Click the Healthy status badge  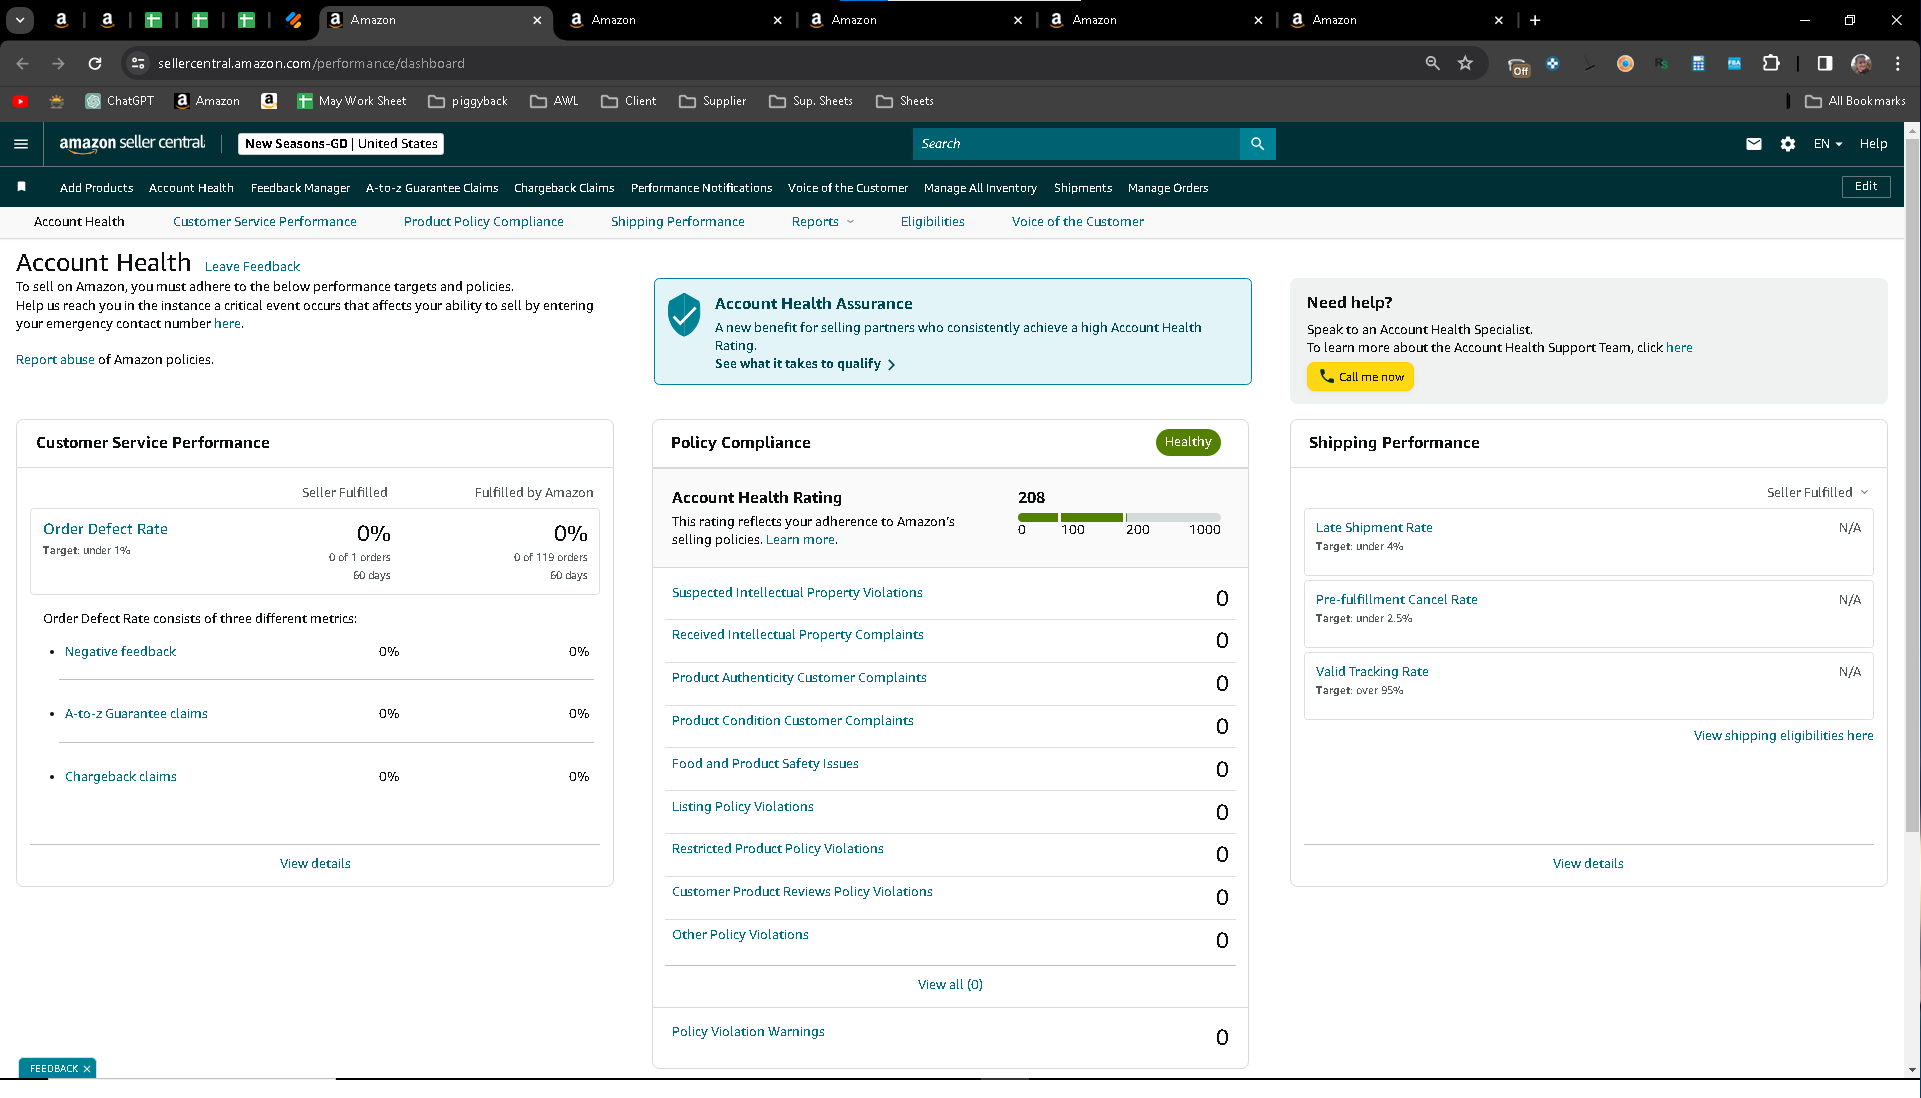pyautogui.click(x=1187, y=442)
